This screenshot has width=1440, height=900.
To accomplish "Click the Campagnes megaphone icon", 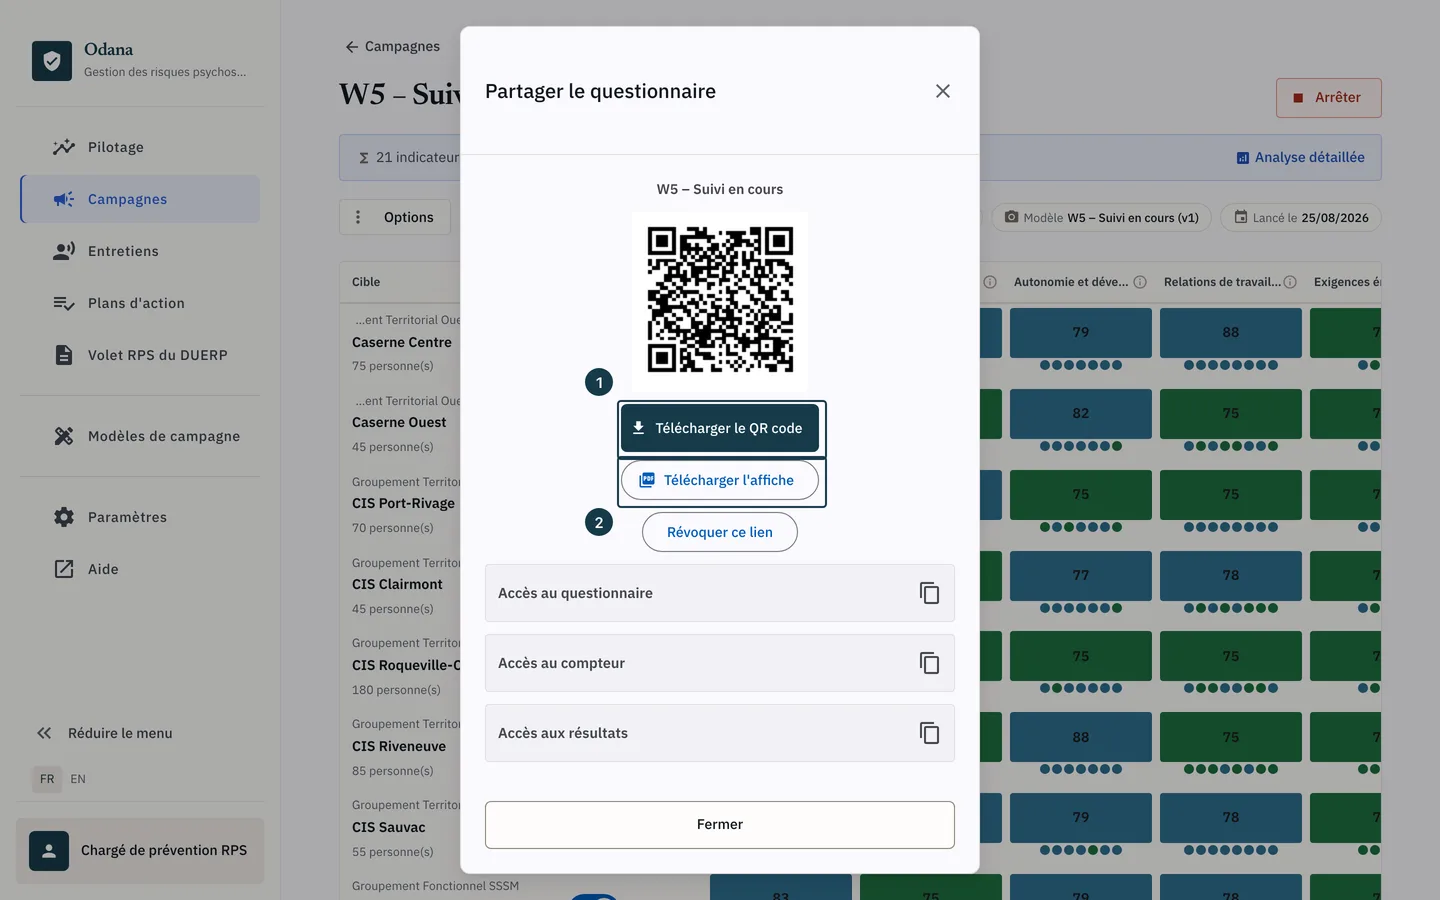I will 64,199.
